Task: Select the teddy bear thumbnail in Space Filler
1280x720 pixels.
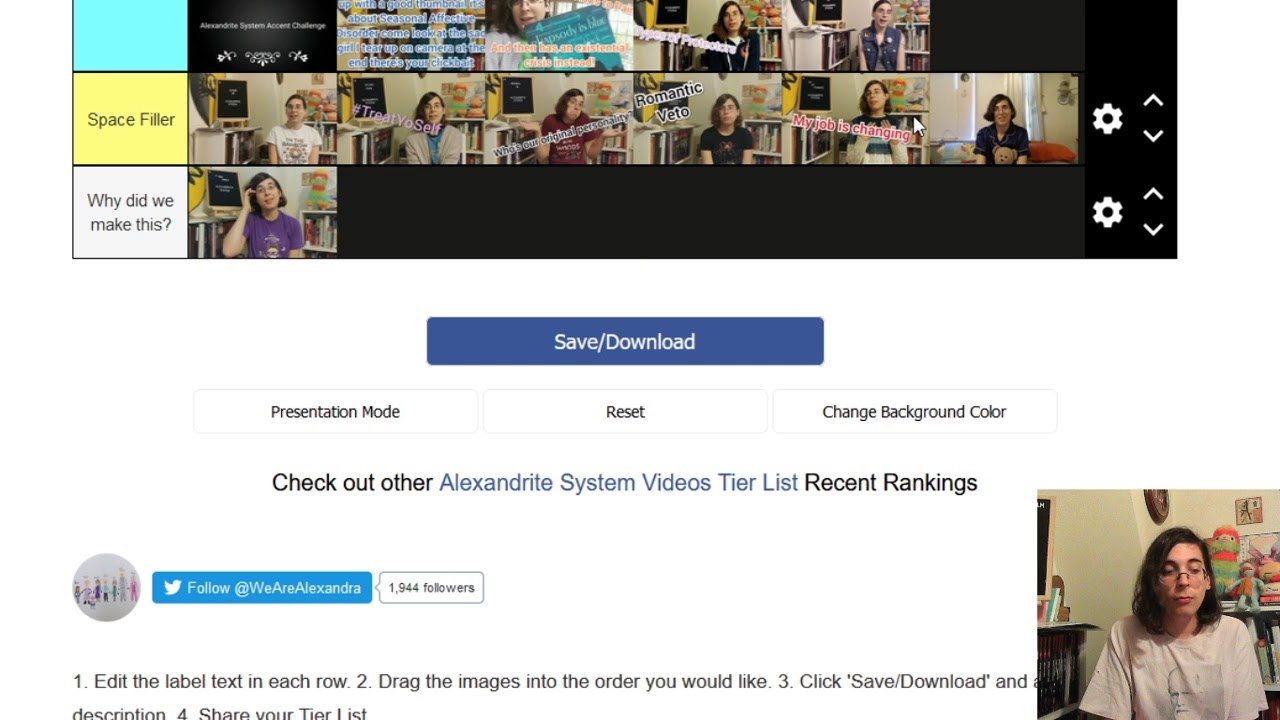Action: [x=1003, y=119]
